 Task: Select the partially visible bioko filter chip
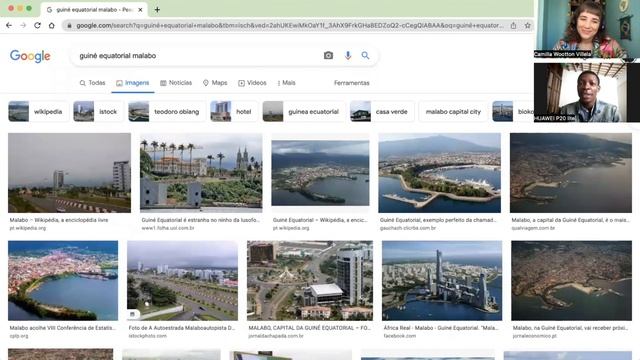(x=513, y=111)
